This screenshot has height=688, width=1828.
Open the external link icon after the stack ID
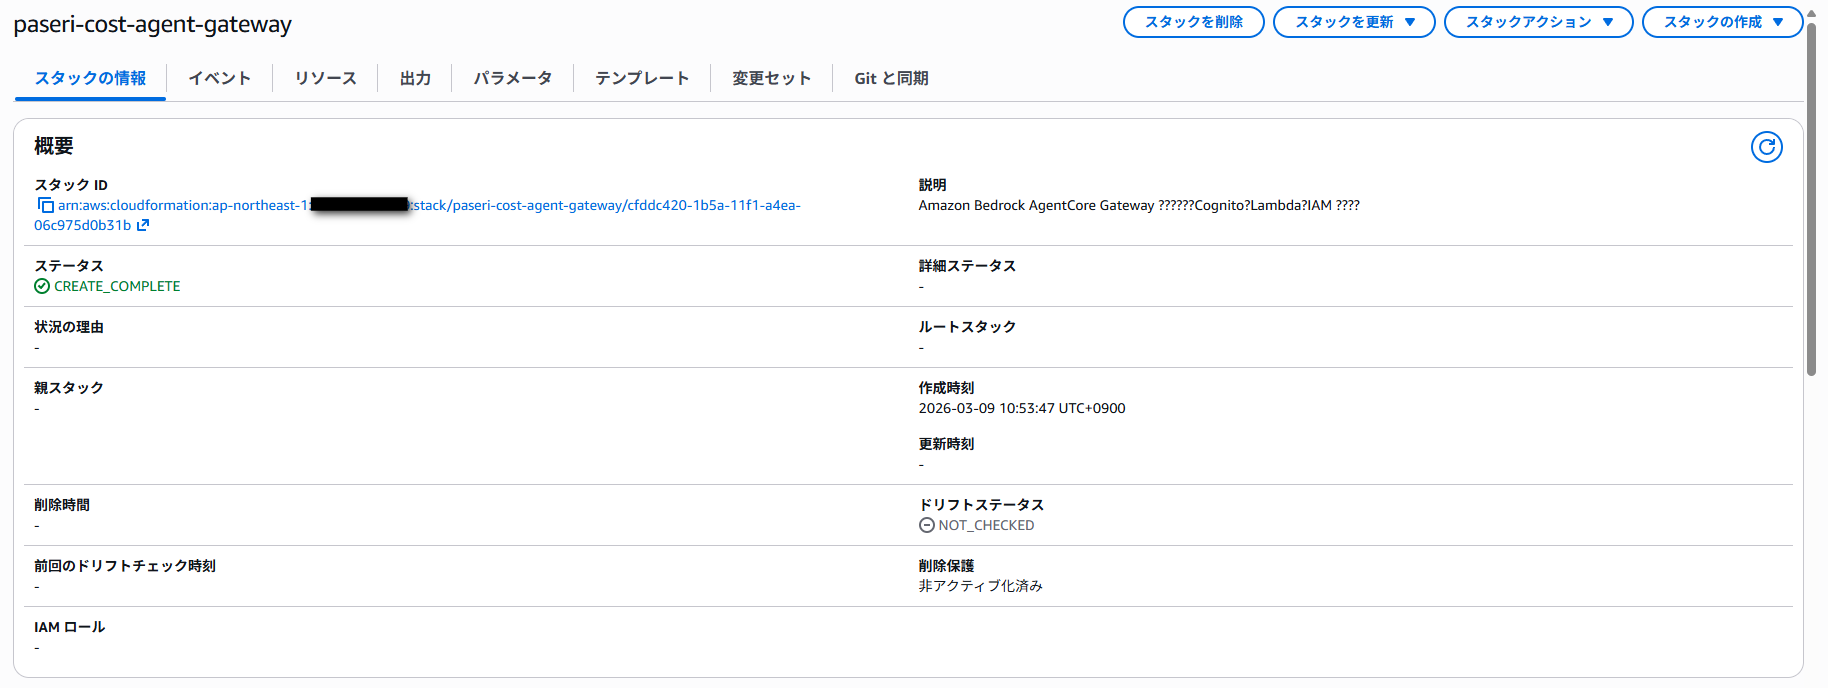click(143, 225)
